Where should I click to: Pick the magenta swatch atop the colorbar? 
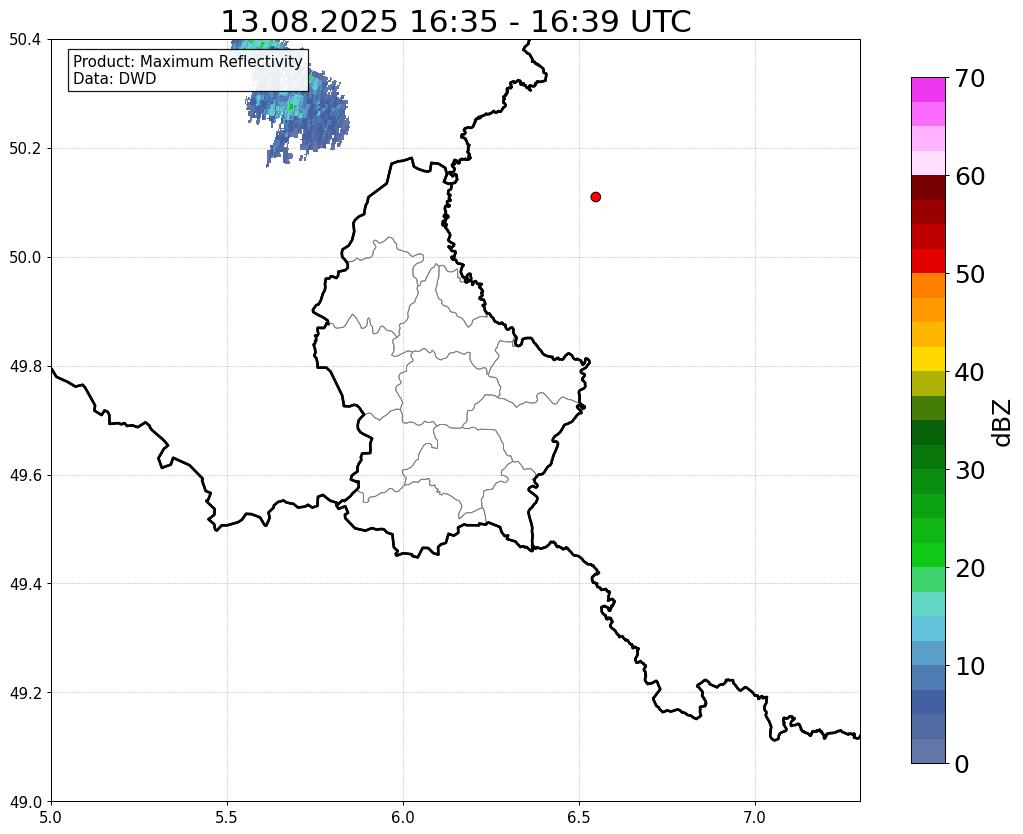click(928, 90)
